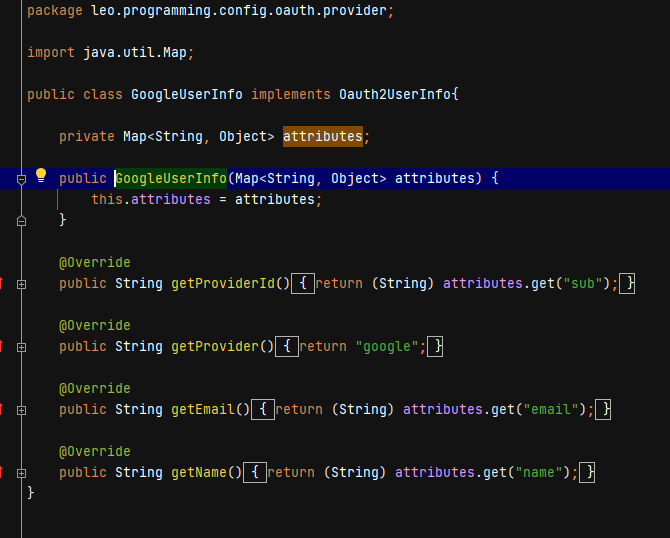Click the @Override annotation above getName
670x538 pixels.
pyautogui.click(x=95, y=452)
